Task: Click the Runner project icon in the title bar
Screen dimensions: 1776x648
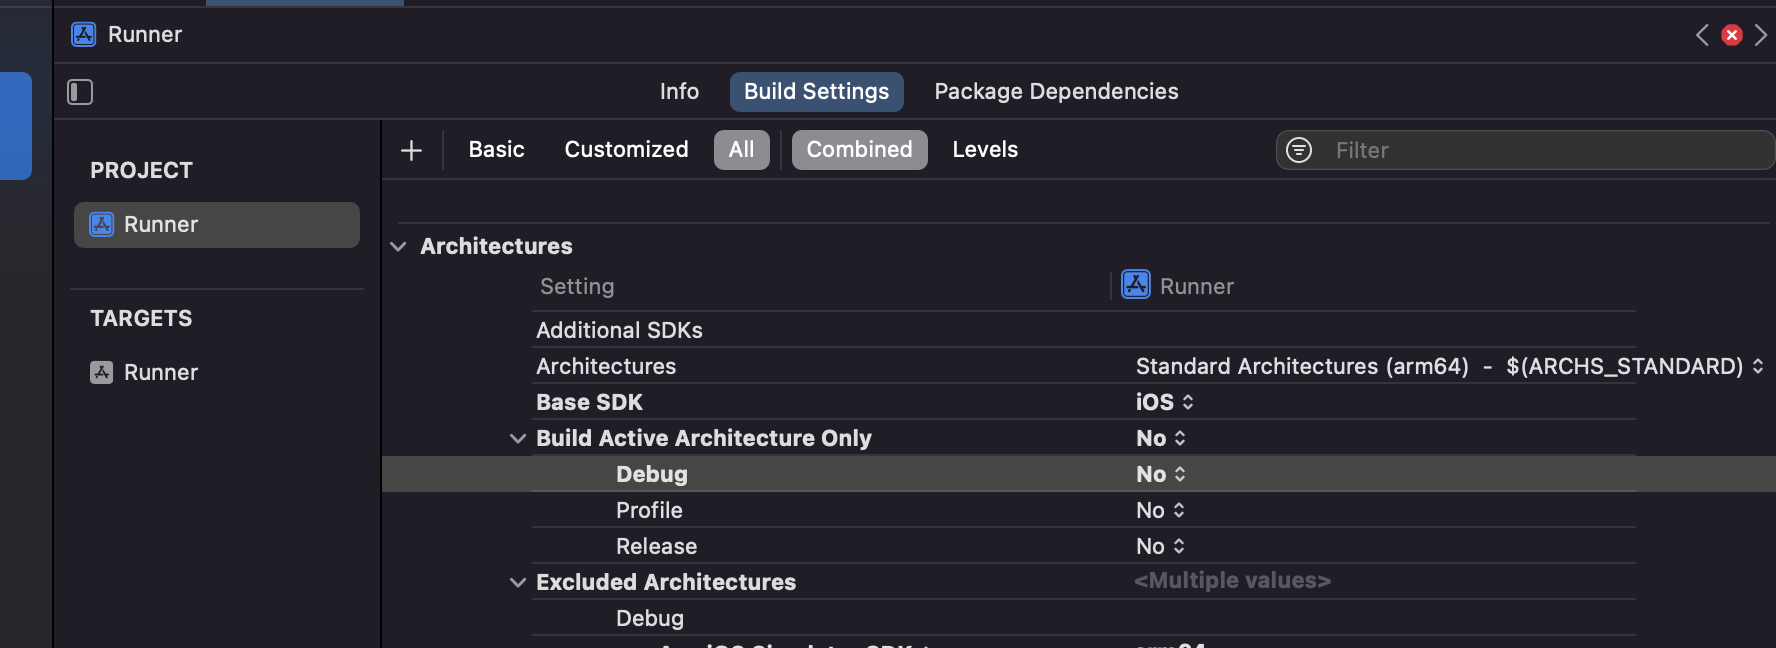Action: (84, 35)
